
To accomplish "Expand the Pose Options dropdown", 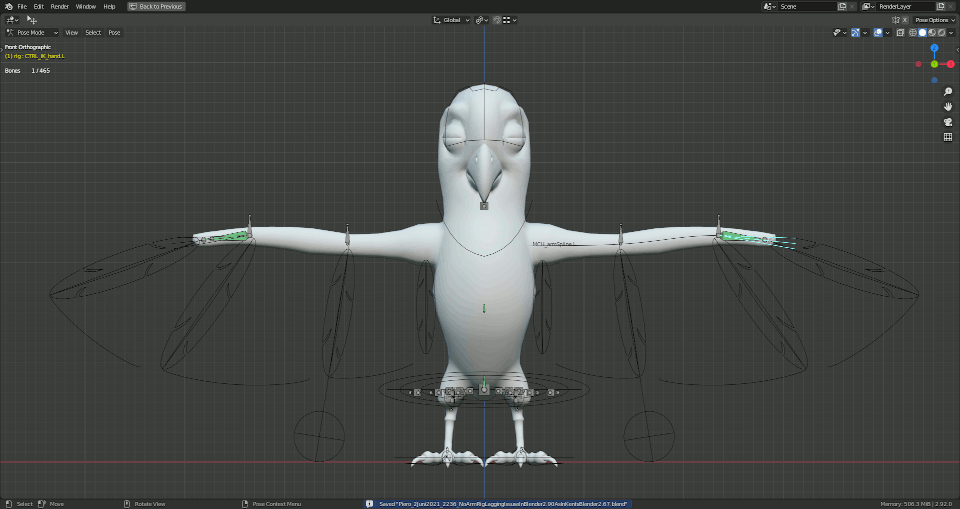I will coord(935,20).
